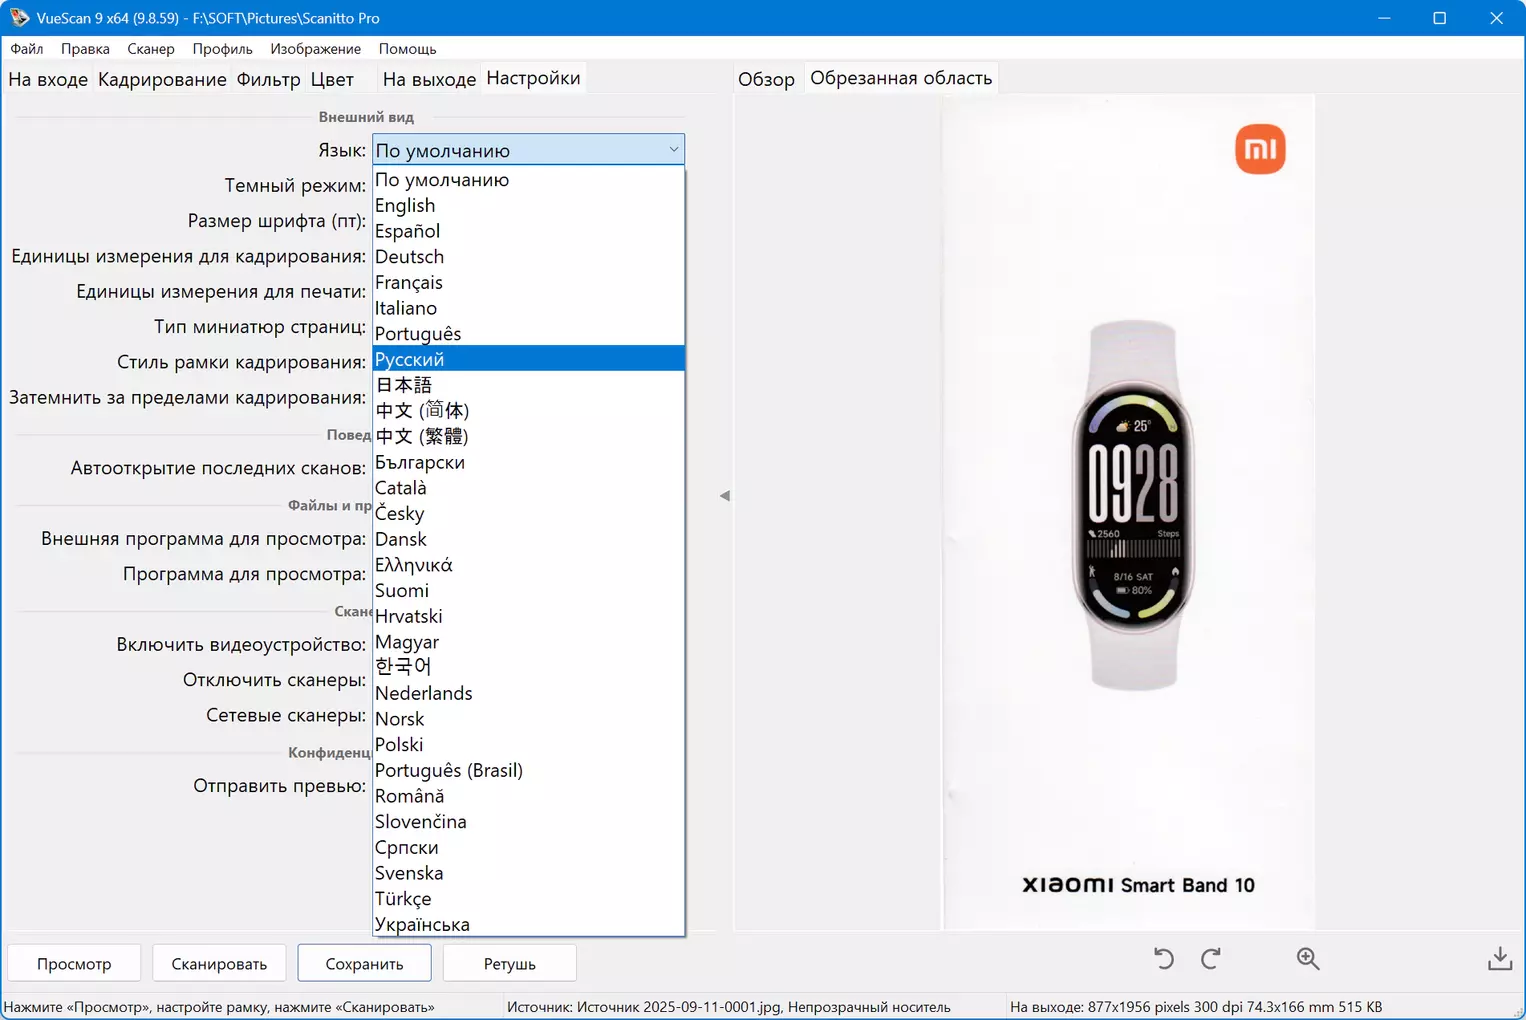1526x1020 pixels.
Task: Choose Português (Brasil) in the language list
Action: click(x=528, y=770)
